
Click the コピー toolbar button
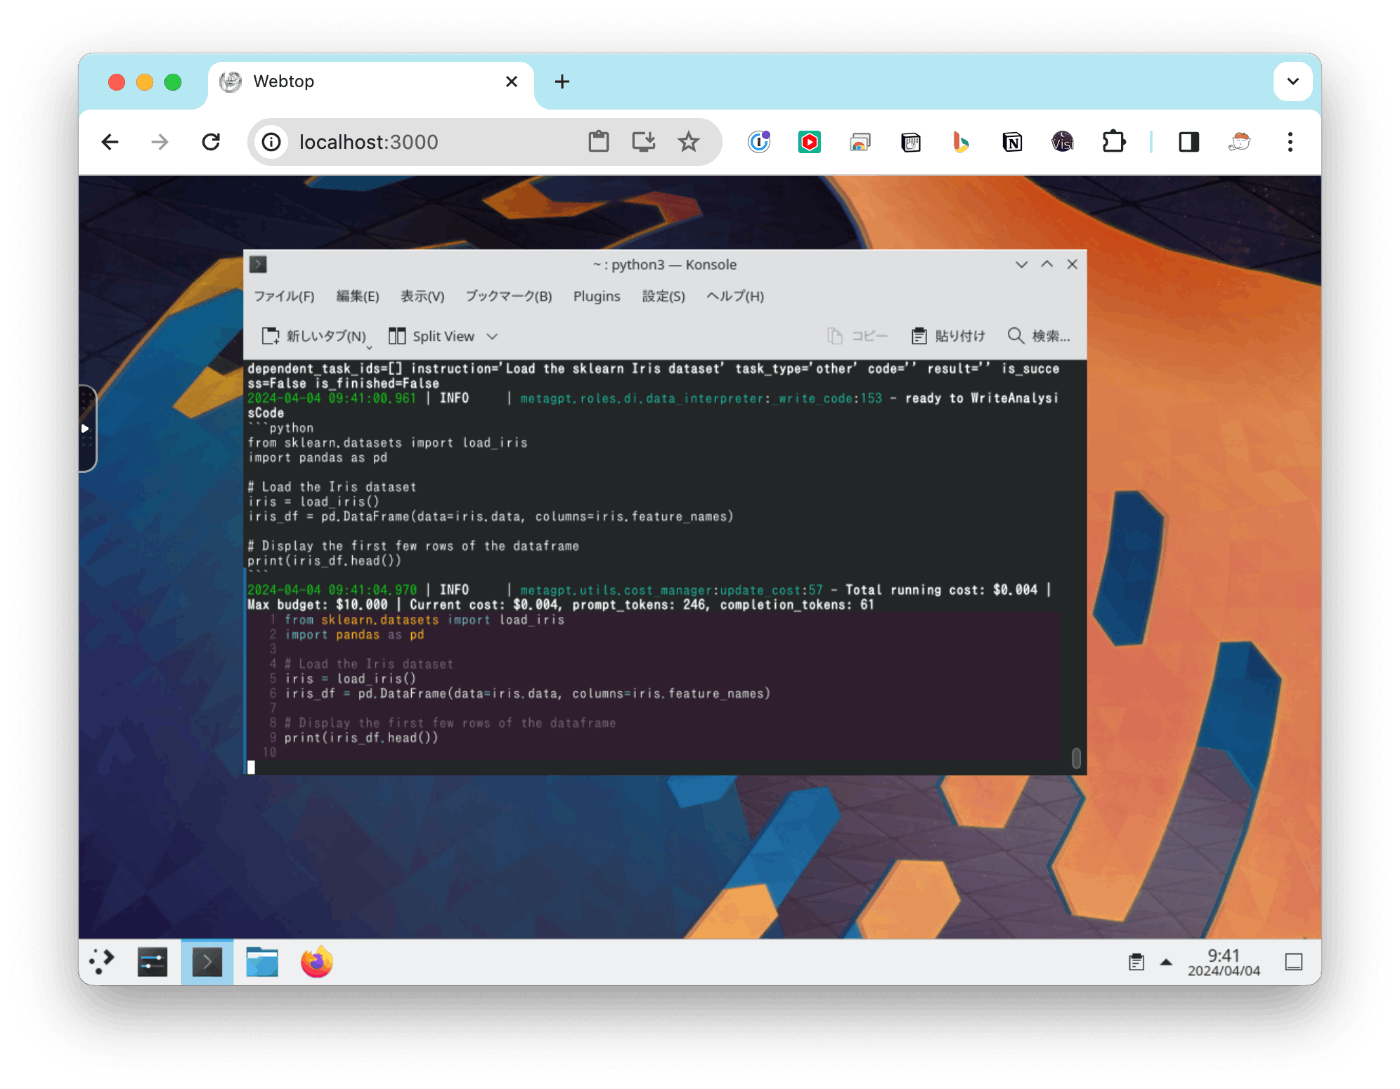coord(858,336)
